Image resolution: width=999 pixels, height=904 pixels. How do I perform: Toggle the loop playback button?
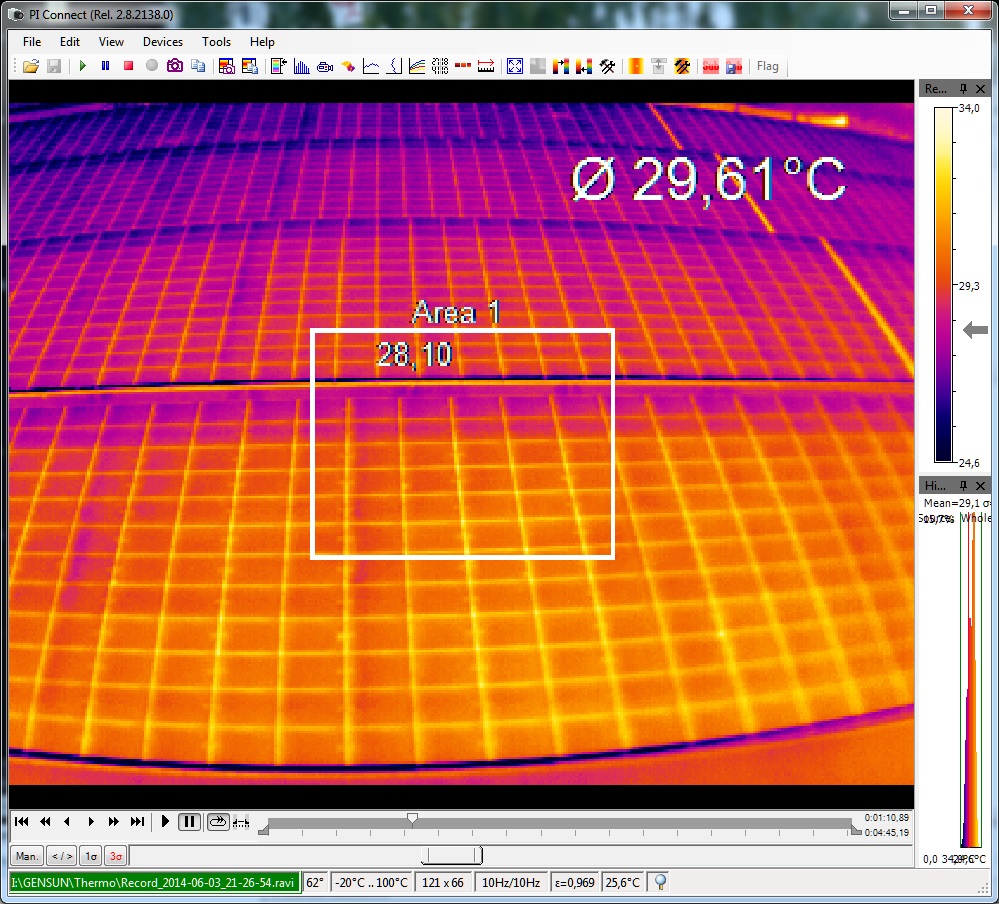(217, 822)
